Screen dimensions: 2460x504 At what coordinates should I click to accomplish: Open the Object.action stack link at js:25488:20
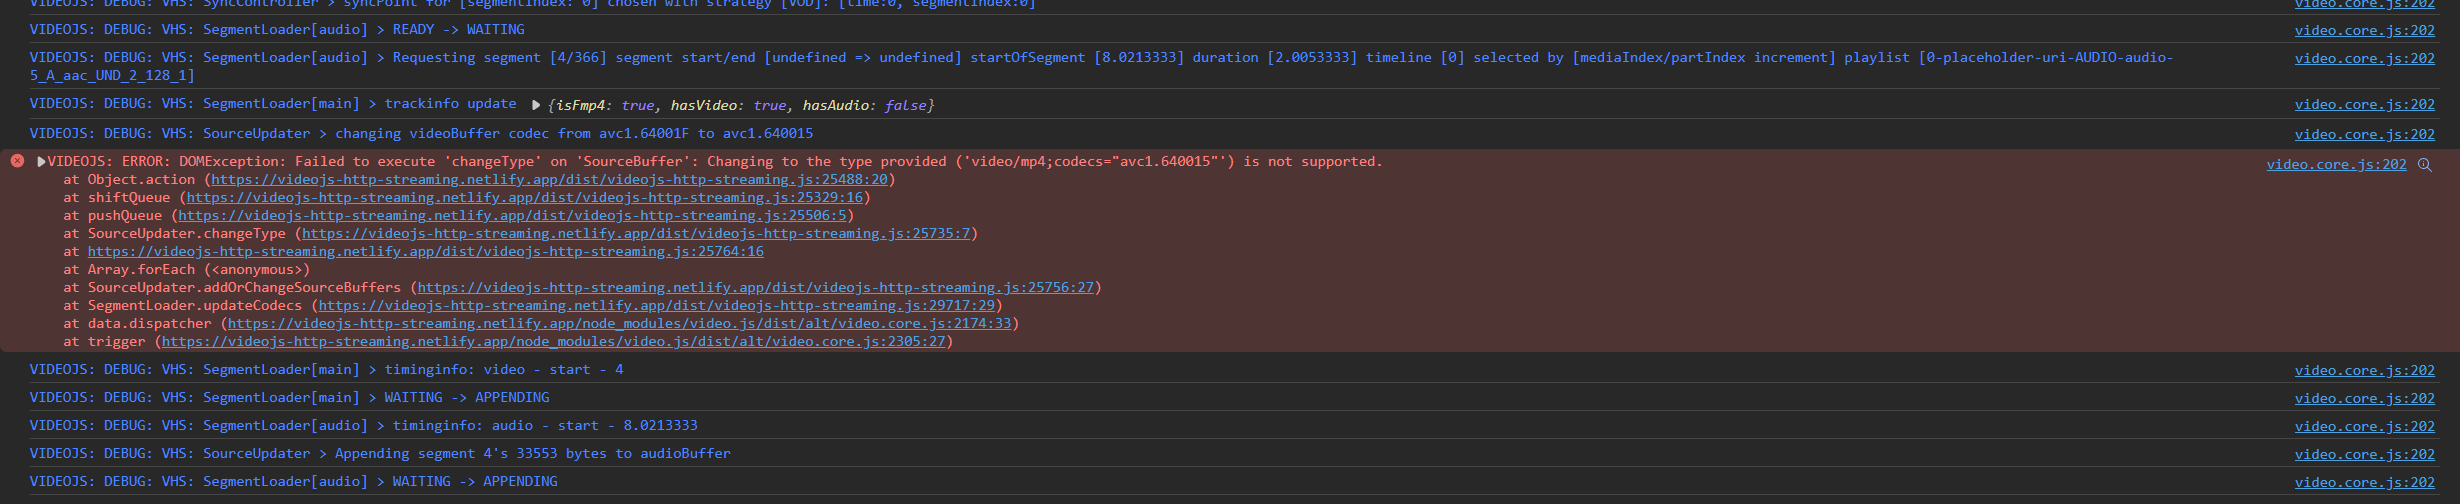coord(549,180)
